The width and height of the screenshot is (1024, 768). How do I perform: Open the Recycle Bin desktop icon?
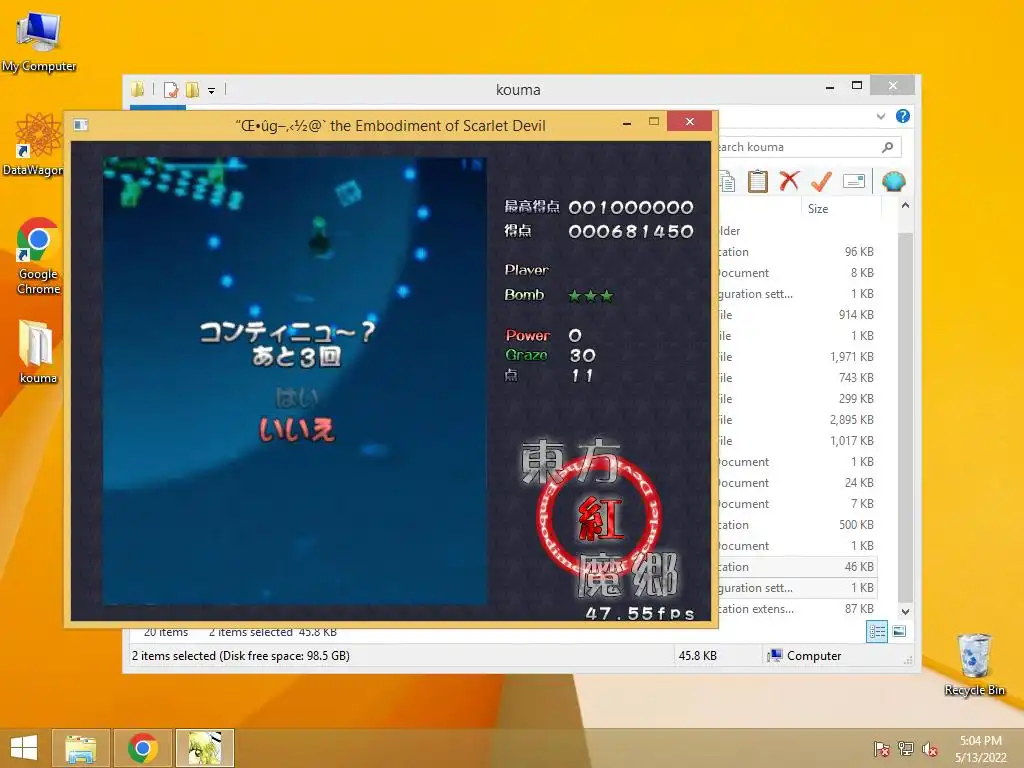pyautogui.click(x=974, y=664)
